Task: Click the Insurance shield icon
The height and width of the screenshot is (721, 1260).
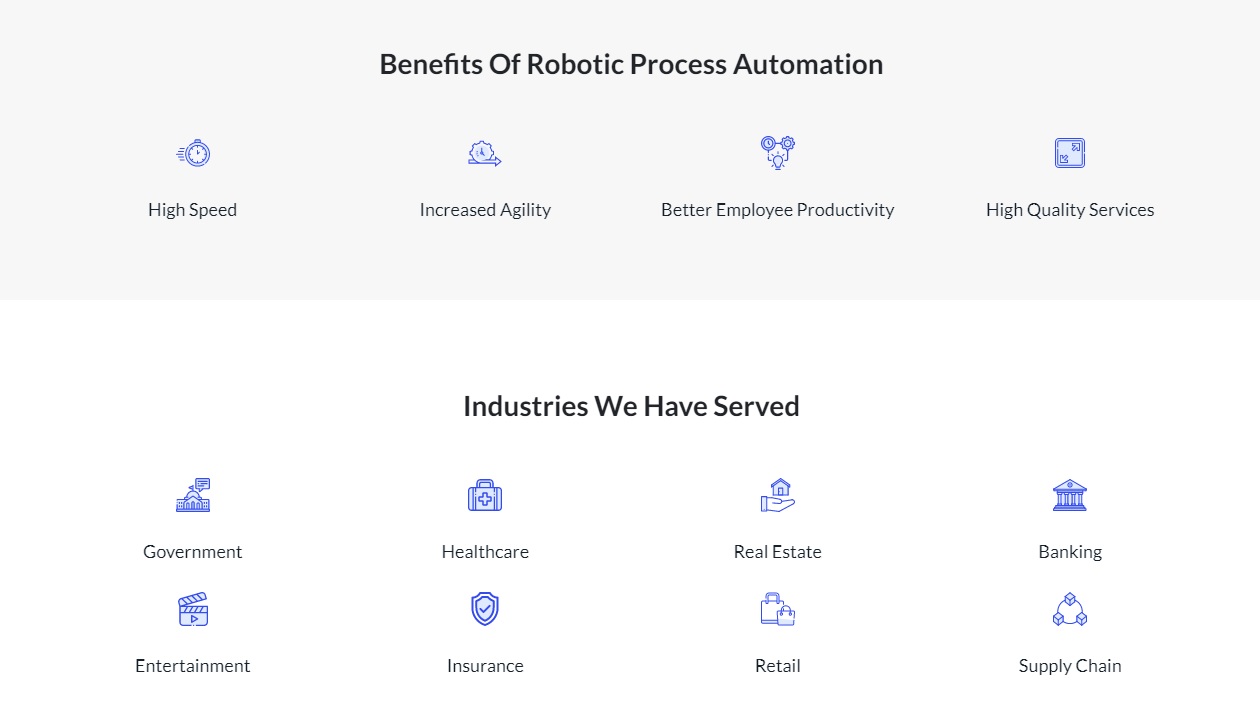Action: click(485, 609)
